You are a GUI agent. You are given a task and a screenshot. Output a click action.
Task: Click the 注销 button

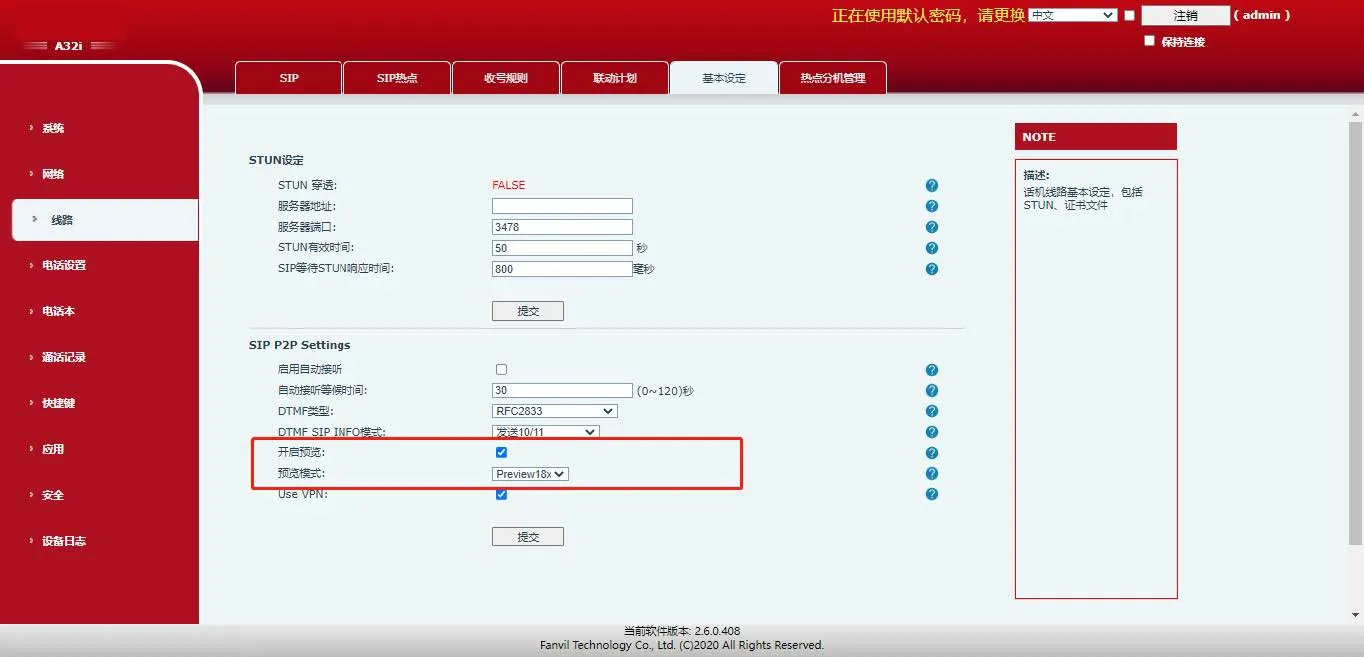pos(1184,15)
